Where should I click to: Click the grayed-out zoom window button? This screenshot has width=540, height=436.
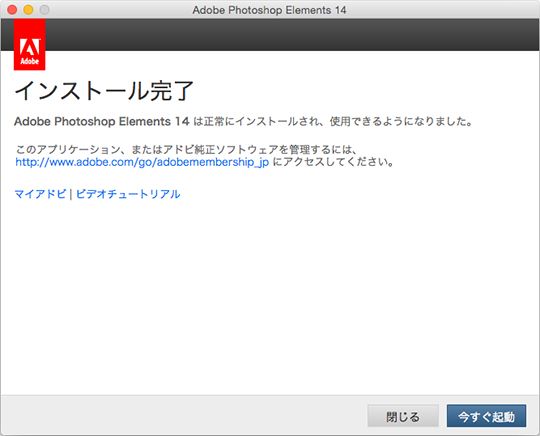(44, 10)
